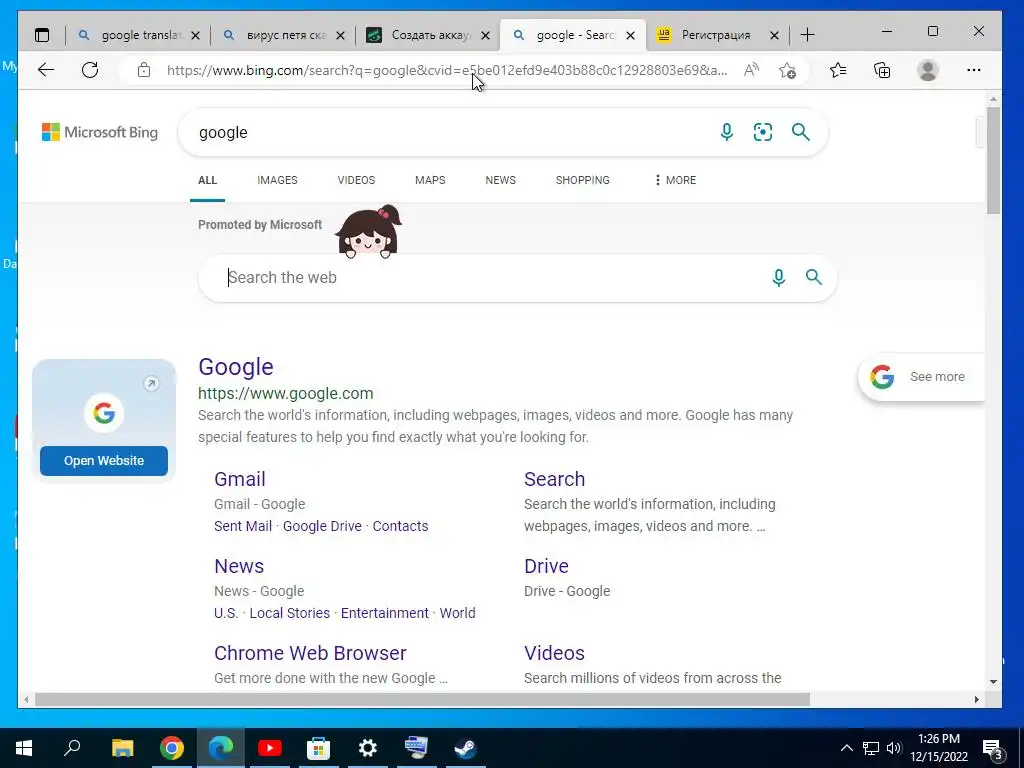
Task: Close the Регистрация tab
Action: (775, 35)
